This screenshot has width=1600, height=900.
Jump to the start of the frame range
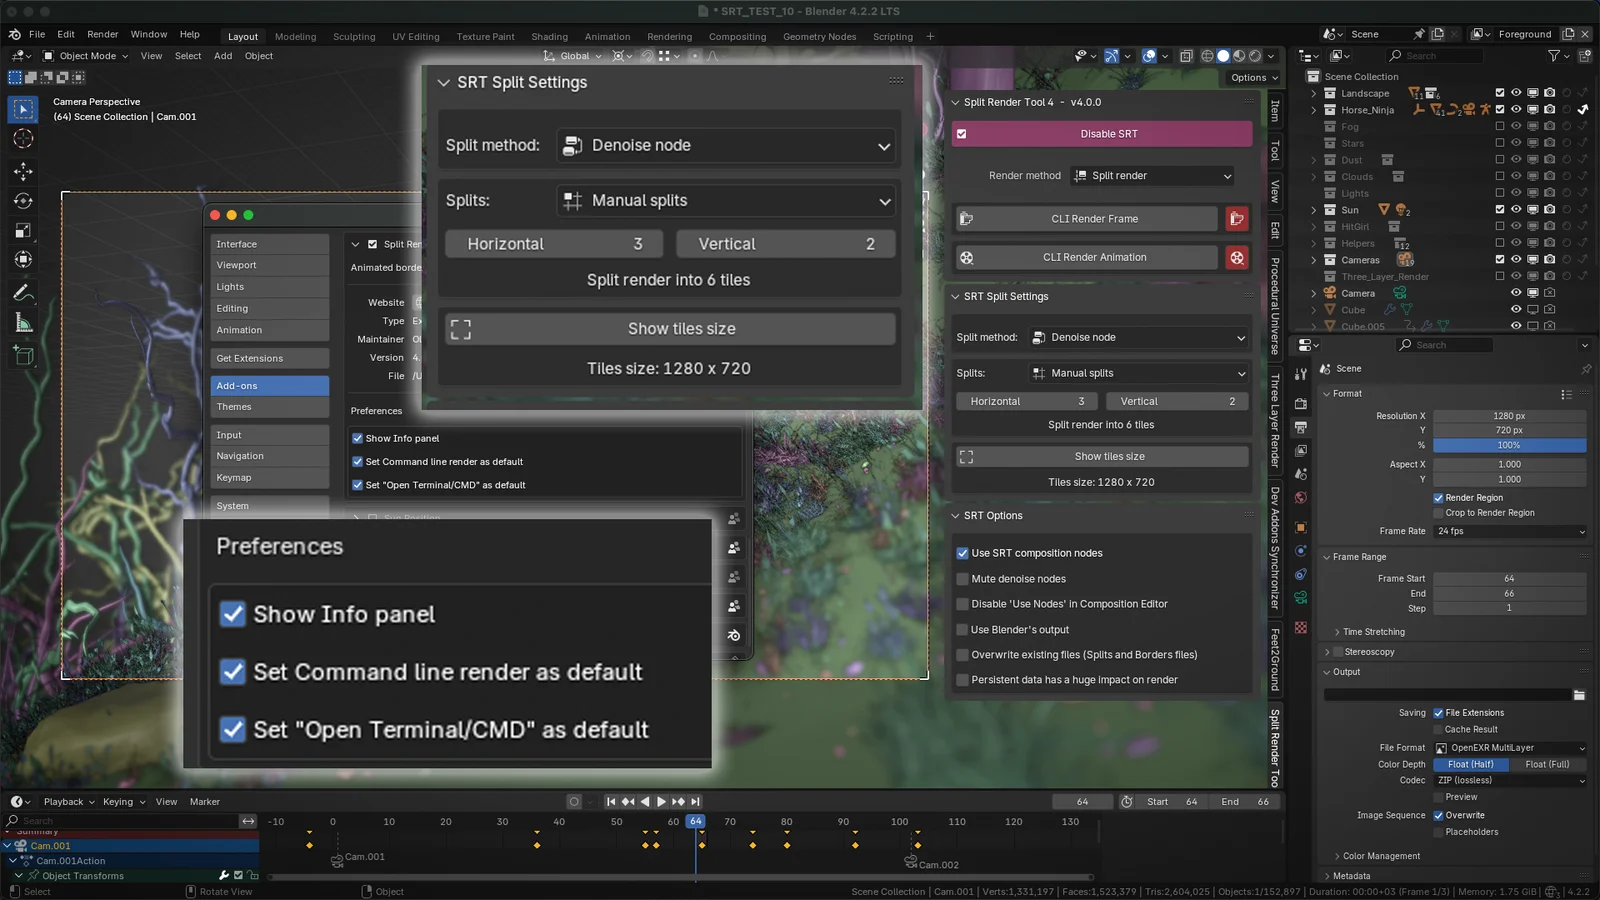coord(610,801)
